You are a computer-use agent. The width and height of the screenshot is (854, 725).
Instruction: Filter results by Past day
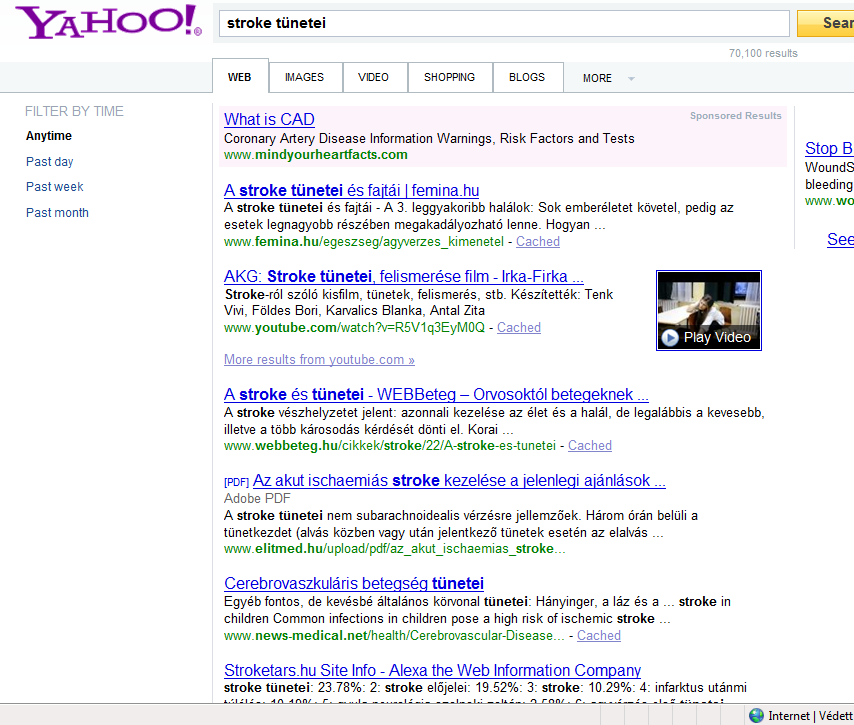(x=50, y=162)
